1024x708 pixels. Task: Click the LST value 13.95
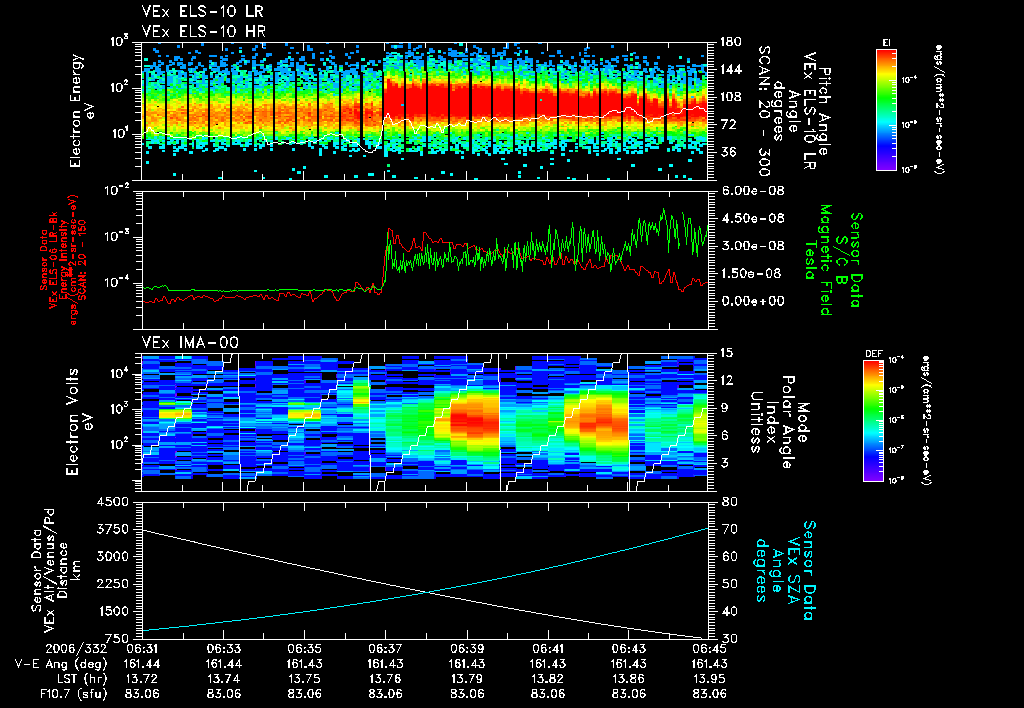[709, 679]
